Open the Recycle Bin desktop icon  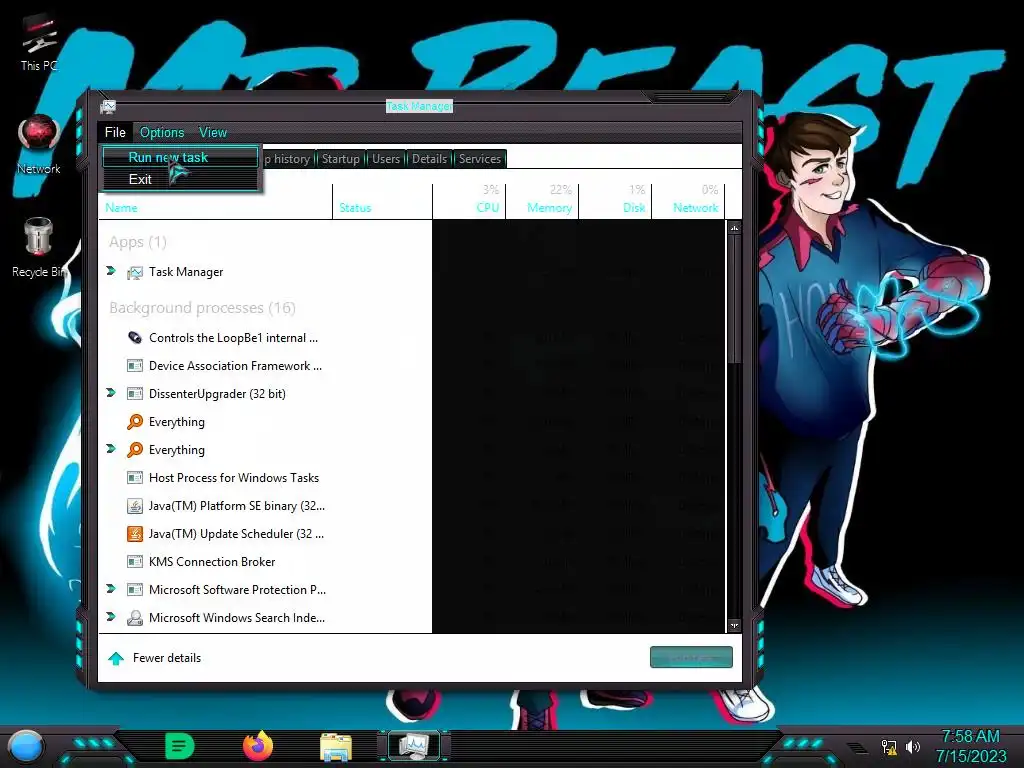pos(39,247)
